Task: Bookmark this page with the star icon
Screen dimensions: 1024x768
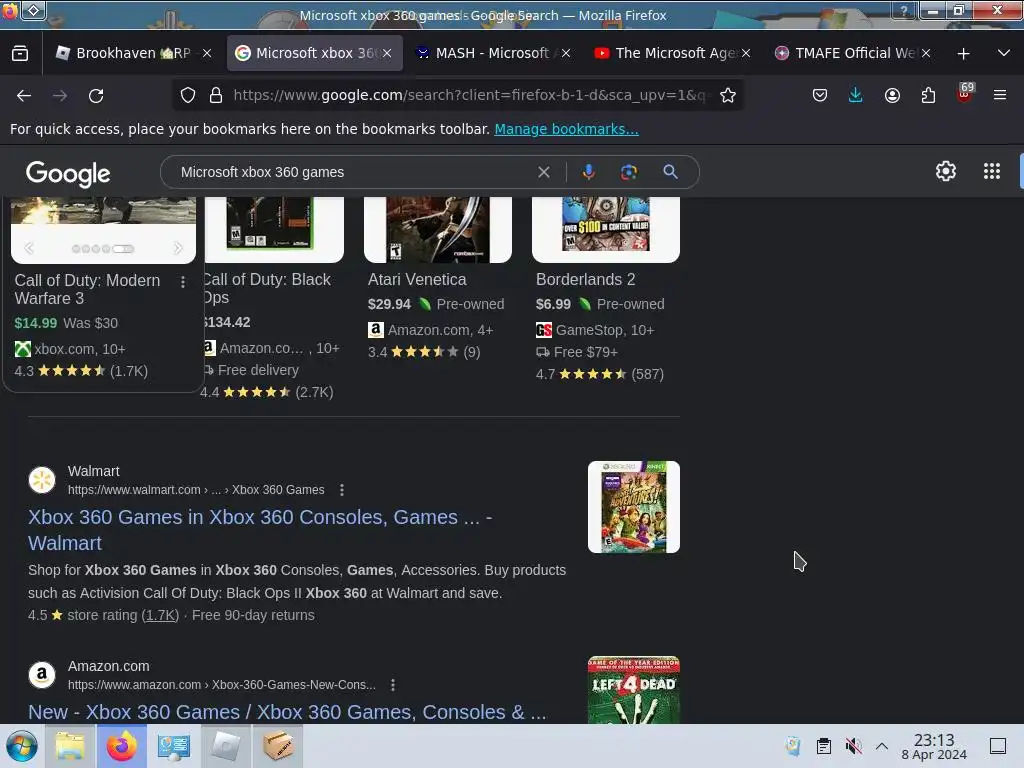Action: tap(728, 95)
